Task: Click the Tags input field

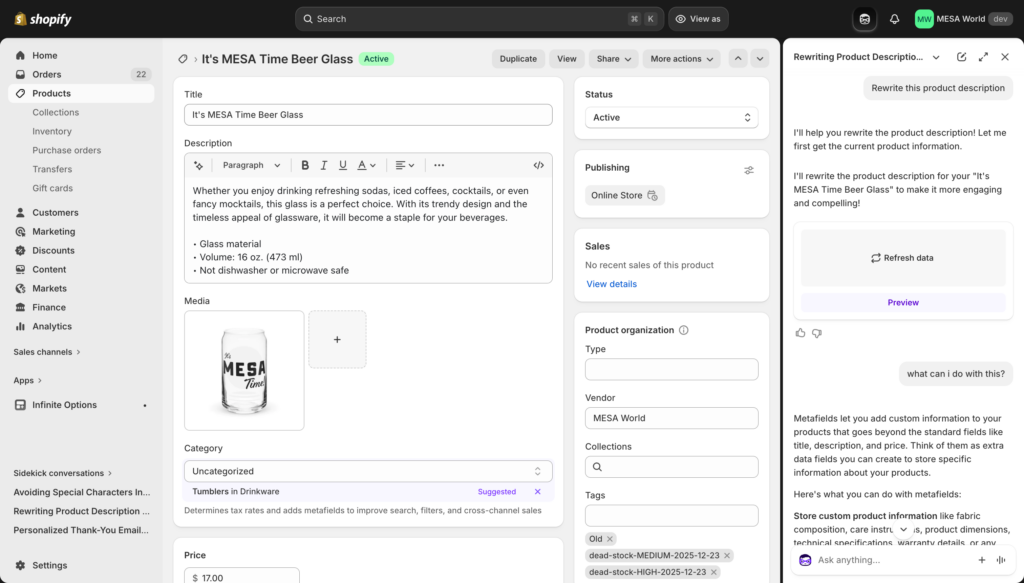Action: (x=671, y=513)
